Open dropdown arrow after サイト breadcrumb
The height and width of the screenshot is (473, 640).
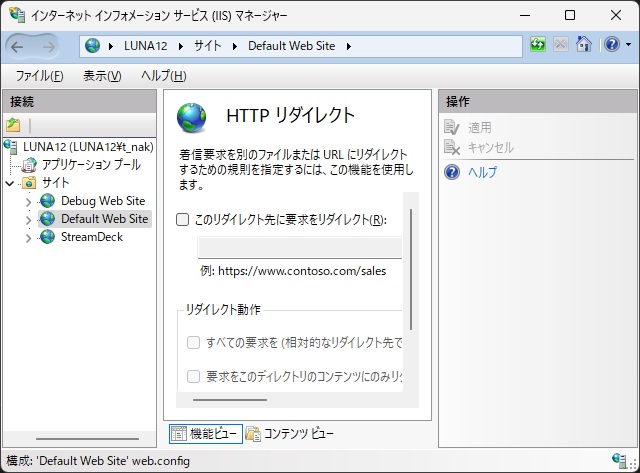pyautogui.click(x=235, y=47)
